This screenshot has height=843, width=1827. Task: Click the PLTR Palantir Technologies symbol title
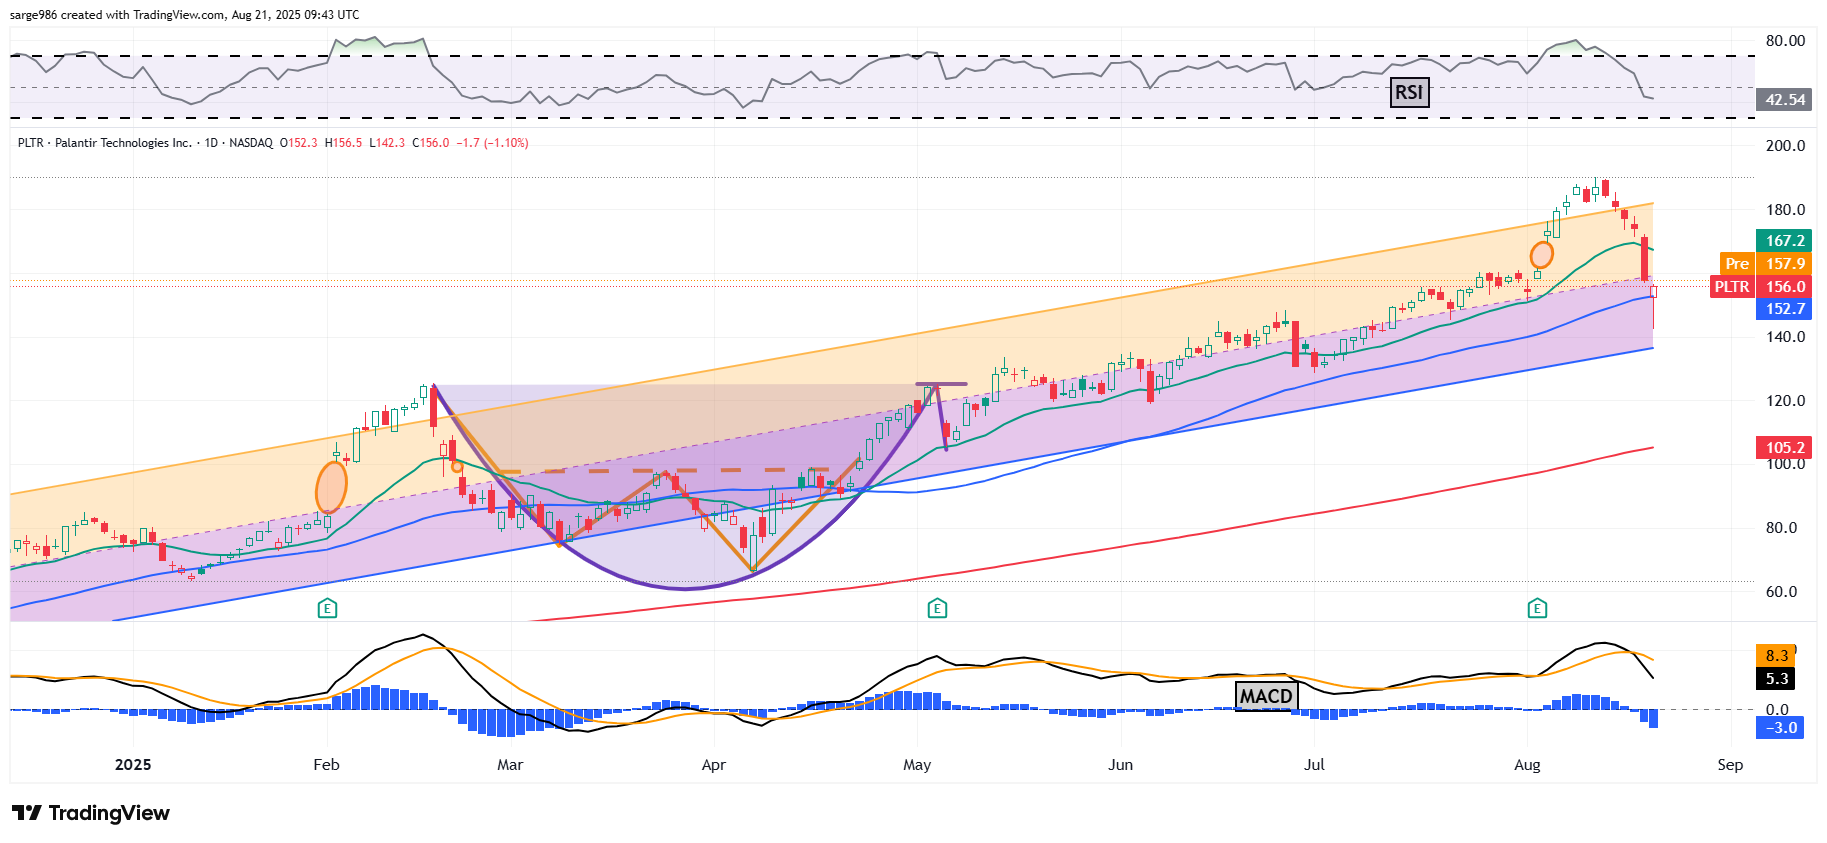point(105,143)
